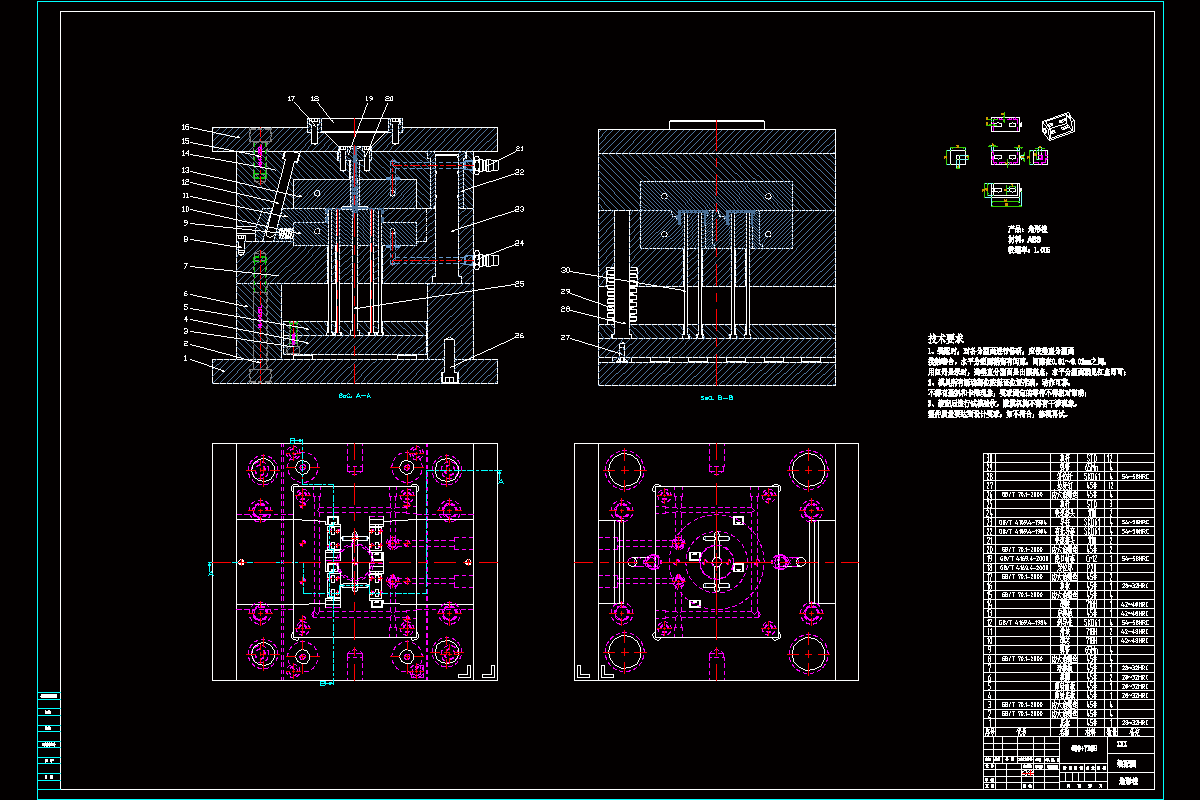1200x800 pixels.
Task: Select the isometric 3D part view
Action: coord(1056,128)
